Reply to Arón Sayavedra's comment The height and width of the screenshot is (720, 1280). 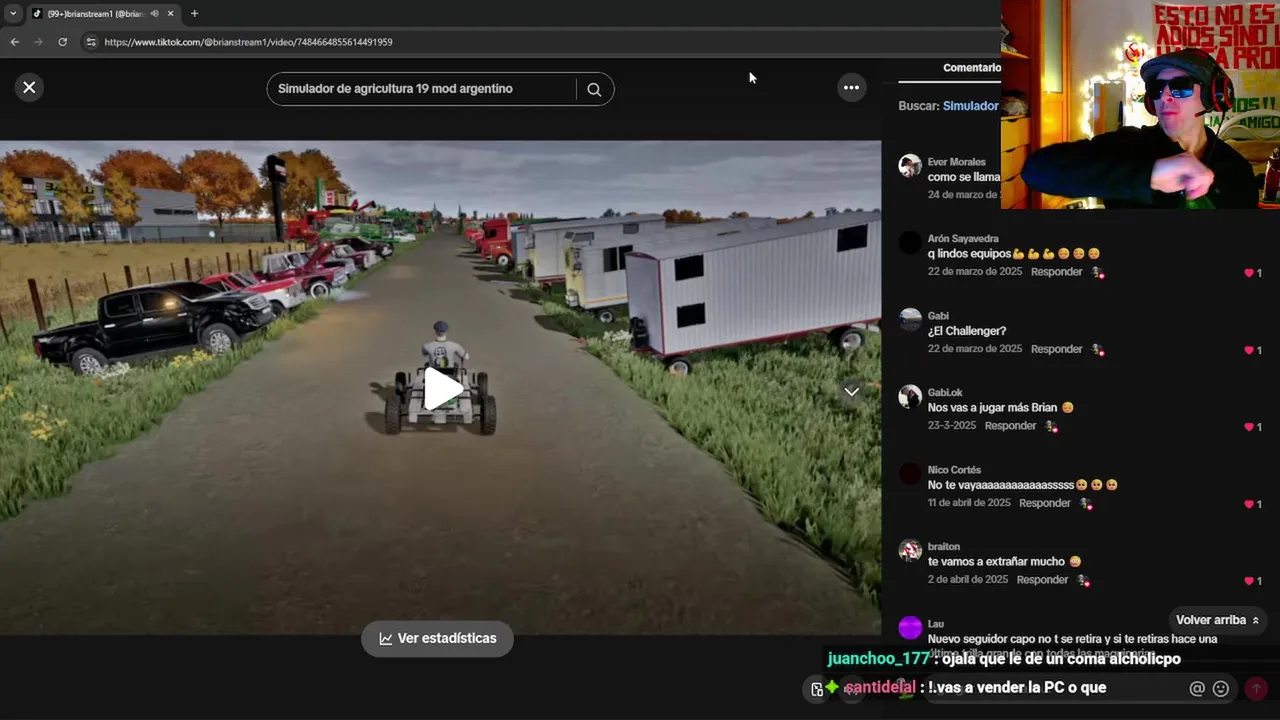click(x=1056, y=272)
